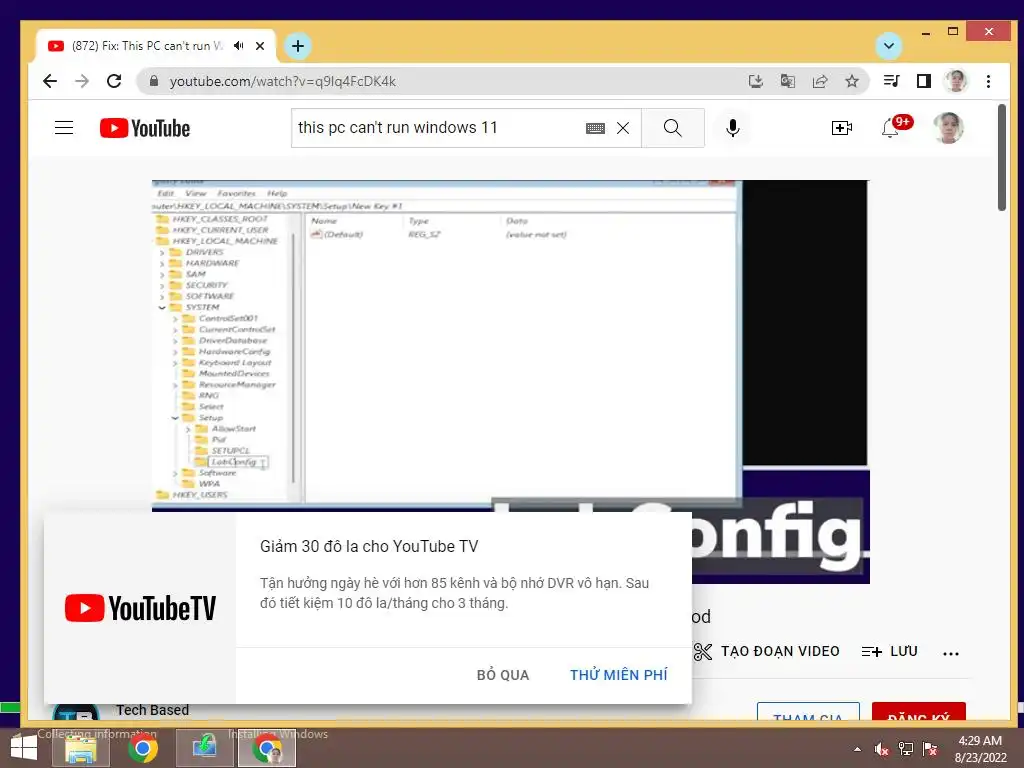This screenshot has height=768, width=1024.
Task: Open File Explorer from taskbar
Action: (x=81, y=748)
